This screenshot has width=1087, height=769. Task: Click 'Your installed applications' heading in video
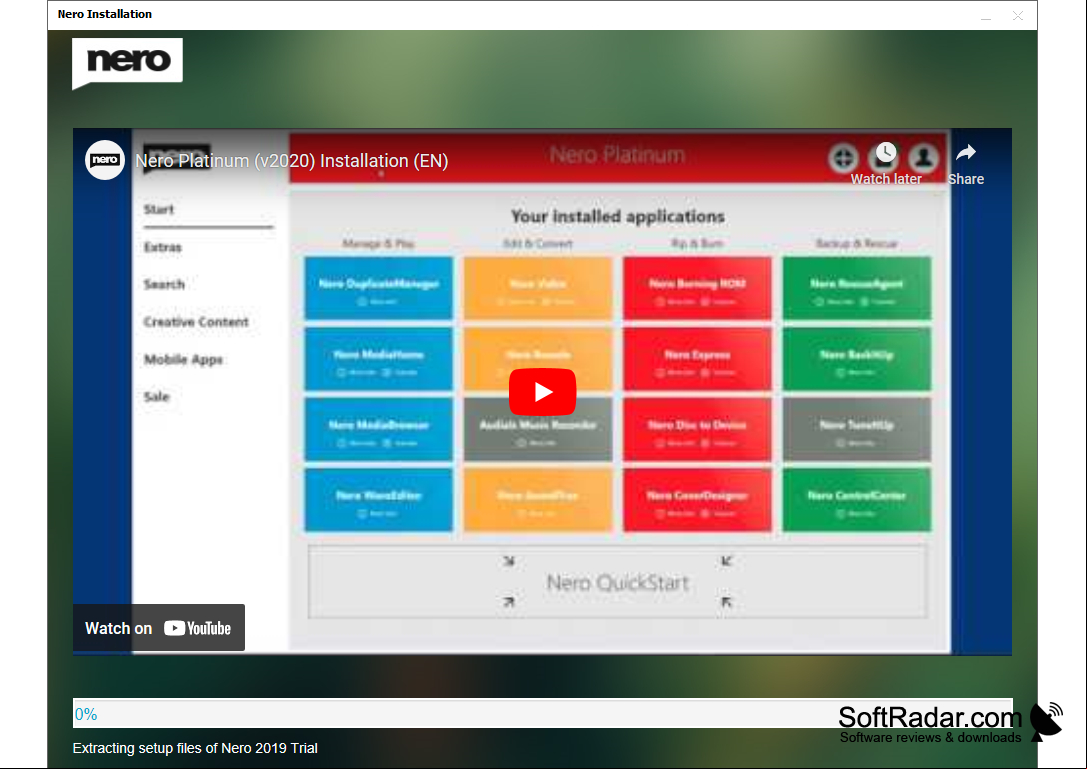click(618, 216)
